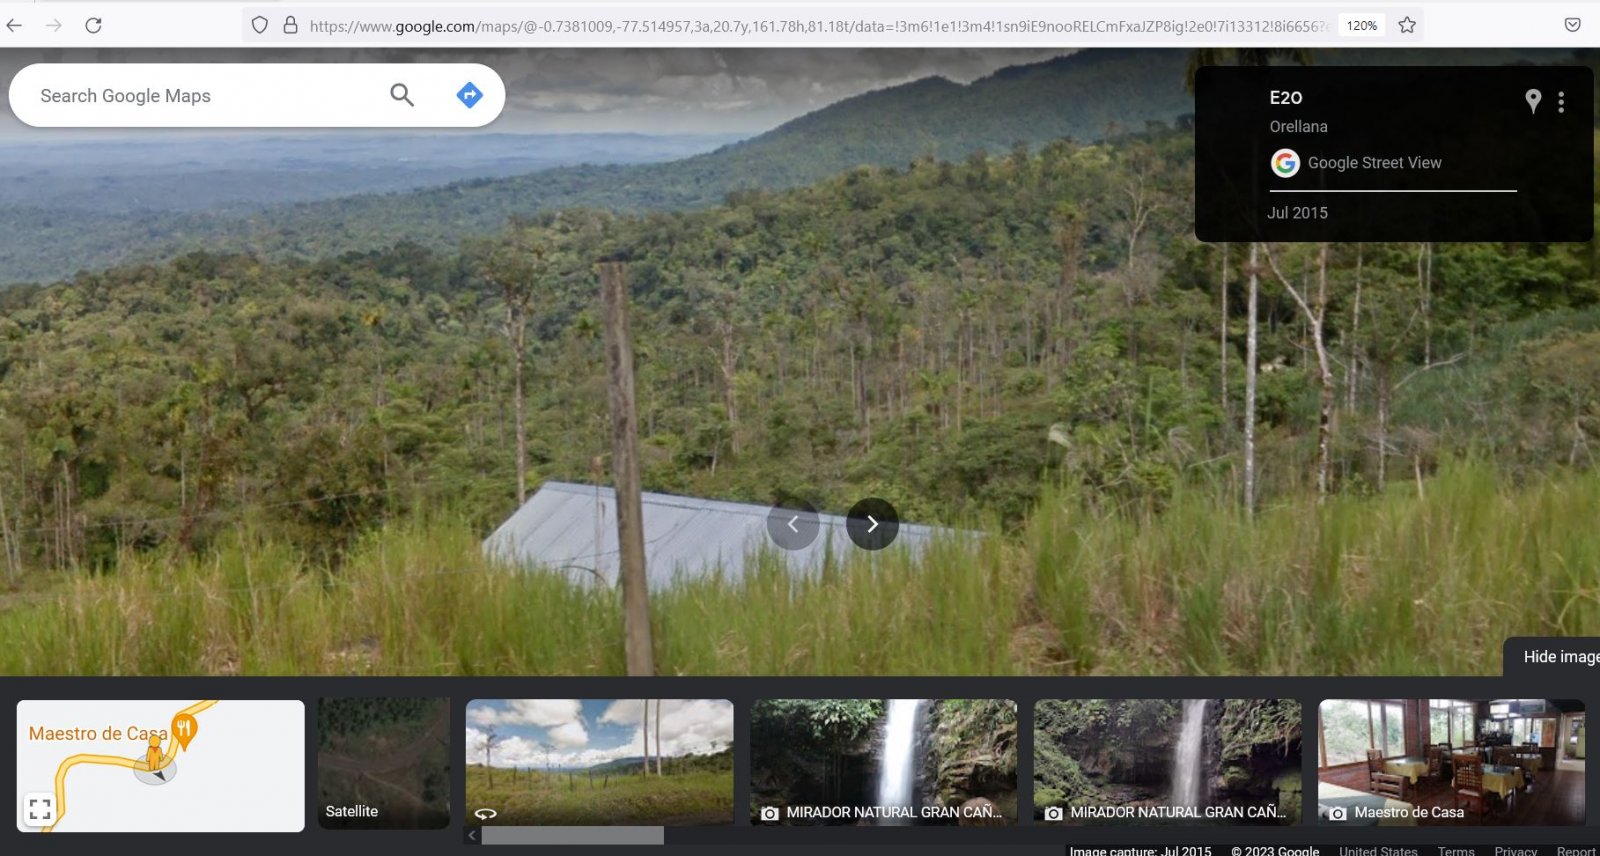This screenshot has height=856, width=1600.
Task: Hide imagery strip with Hide imagery button
Action: click(1556, 657)
